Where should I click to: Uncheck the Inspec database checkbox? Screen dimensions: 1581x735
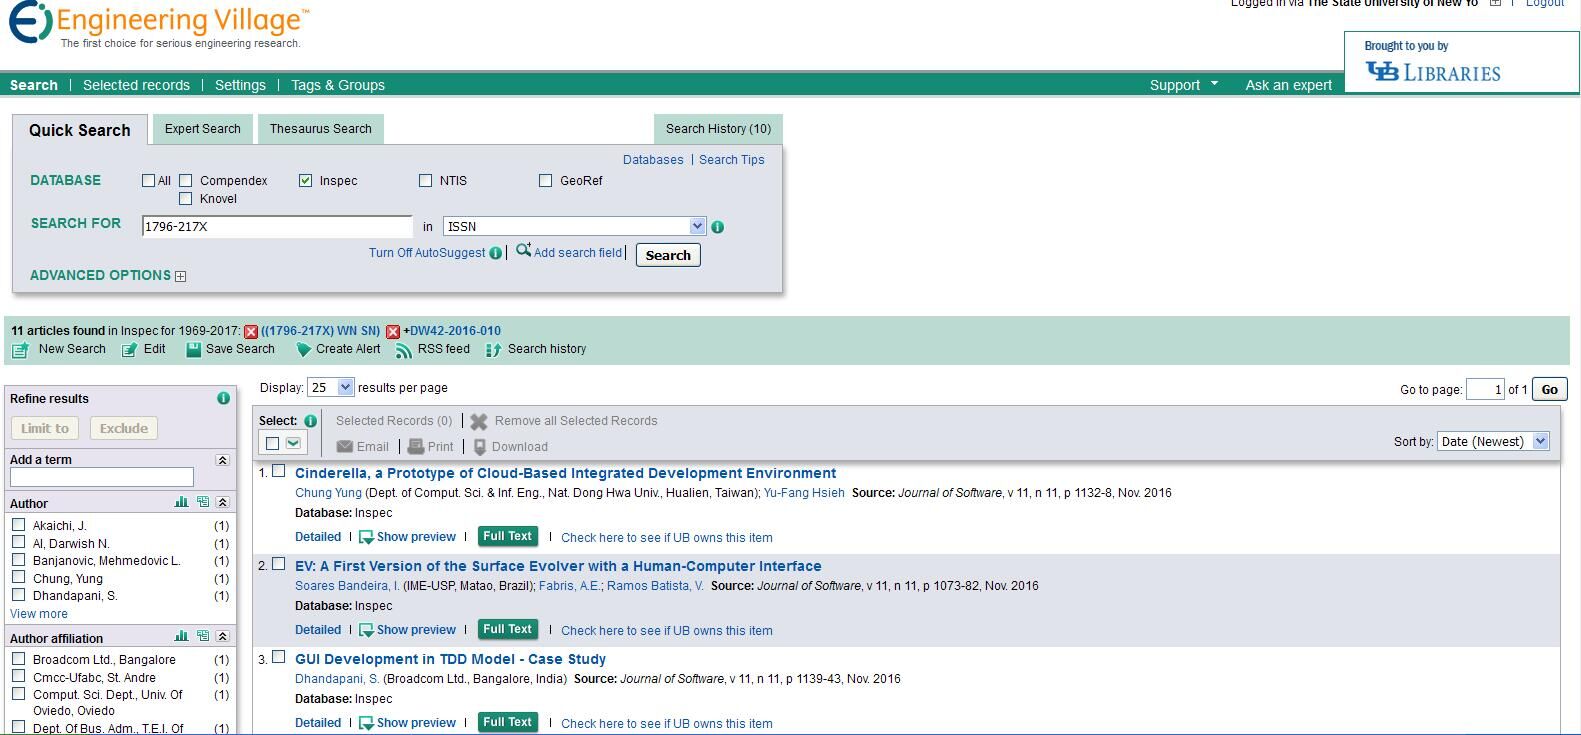tap(305, 181)
